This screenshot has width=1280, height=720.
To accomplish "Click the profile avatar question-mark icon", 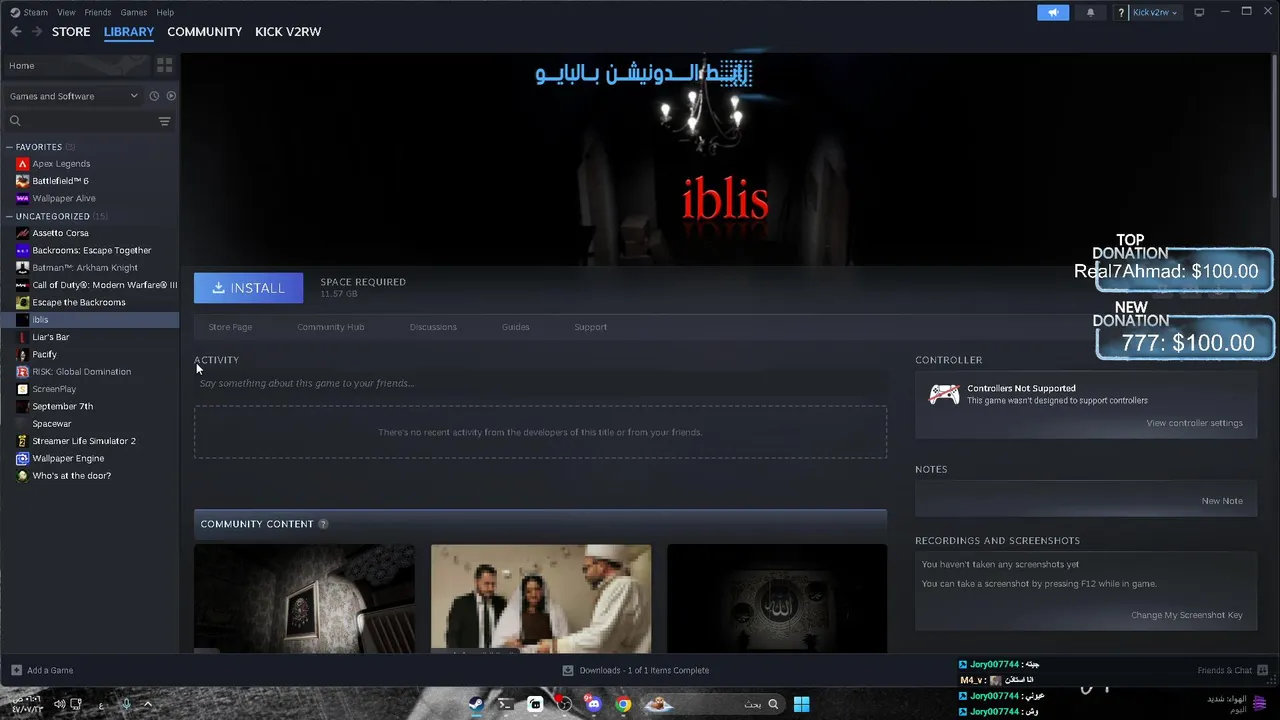I will tap(1121, 12).
